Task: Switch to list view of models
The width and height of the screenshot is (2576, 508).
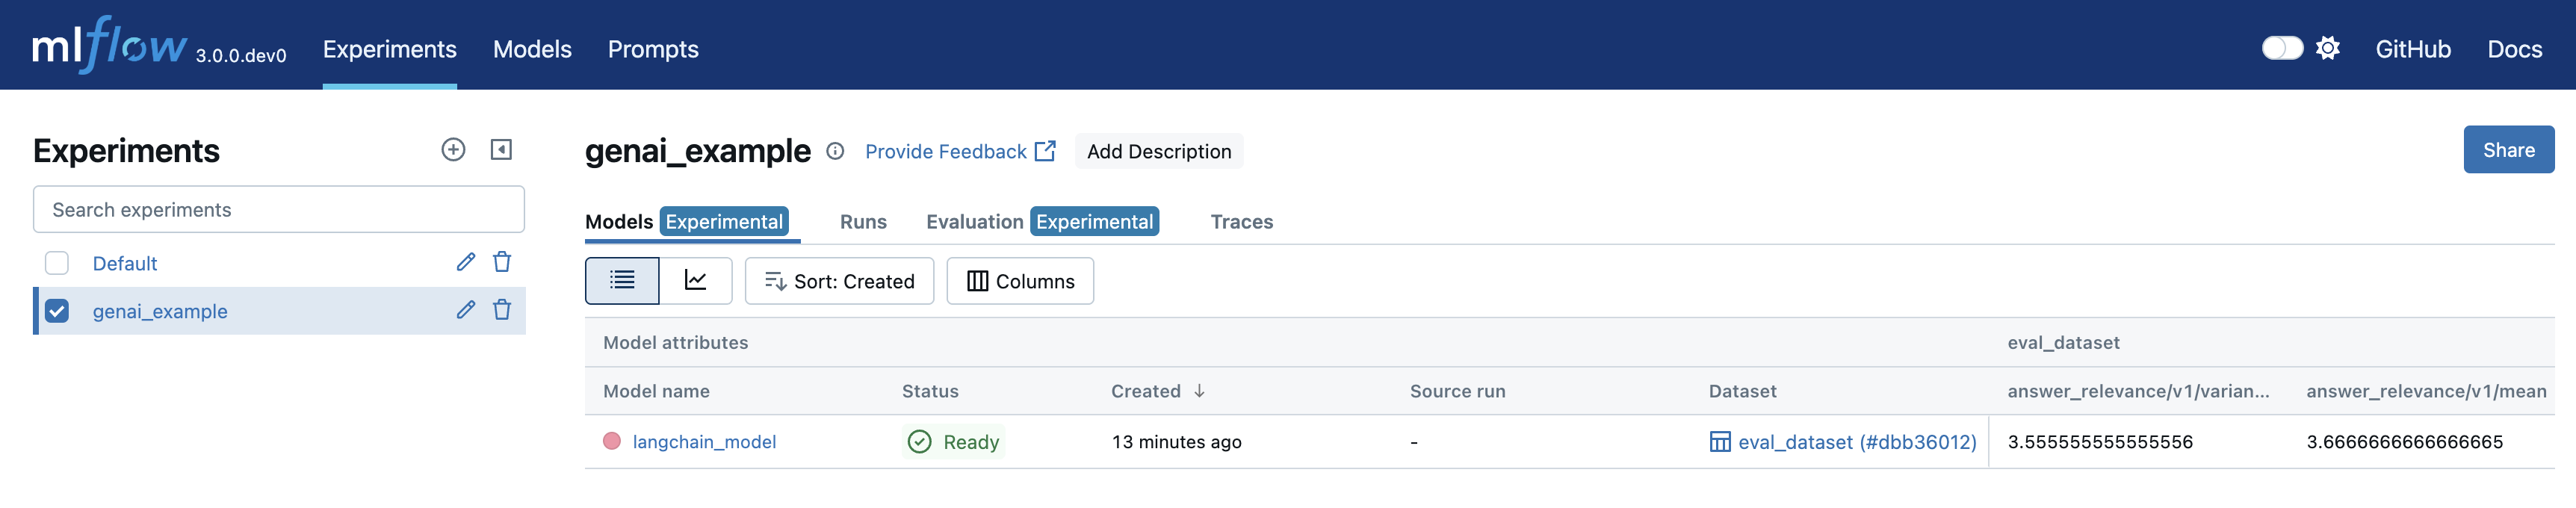Action: pyautogui.click(x=622, y=281)
